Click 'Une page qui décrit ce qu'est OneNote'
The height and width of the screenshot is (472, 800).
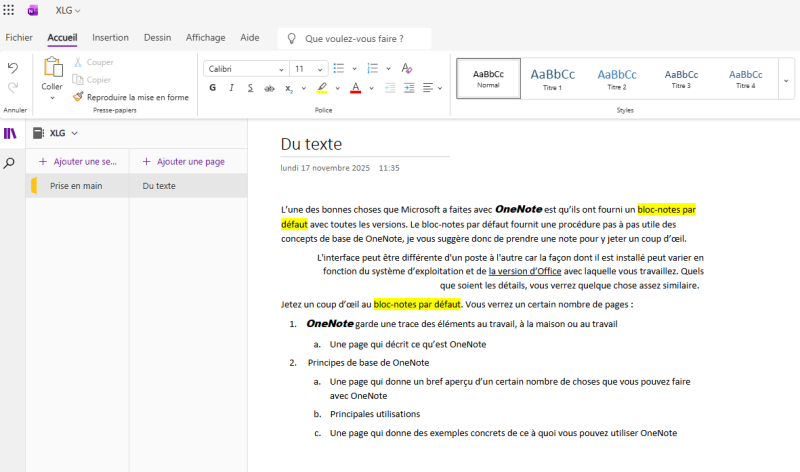[408, 344]
